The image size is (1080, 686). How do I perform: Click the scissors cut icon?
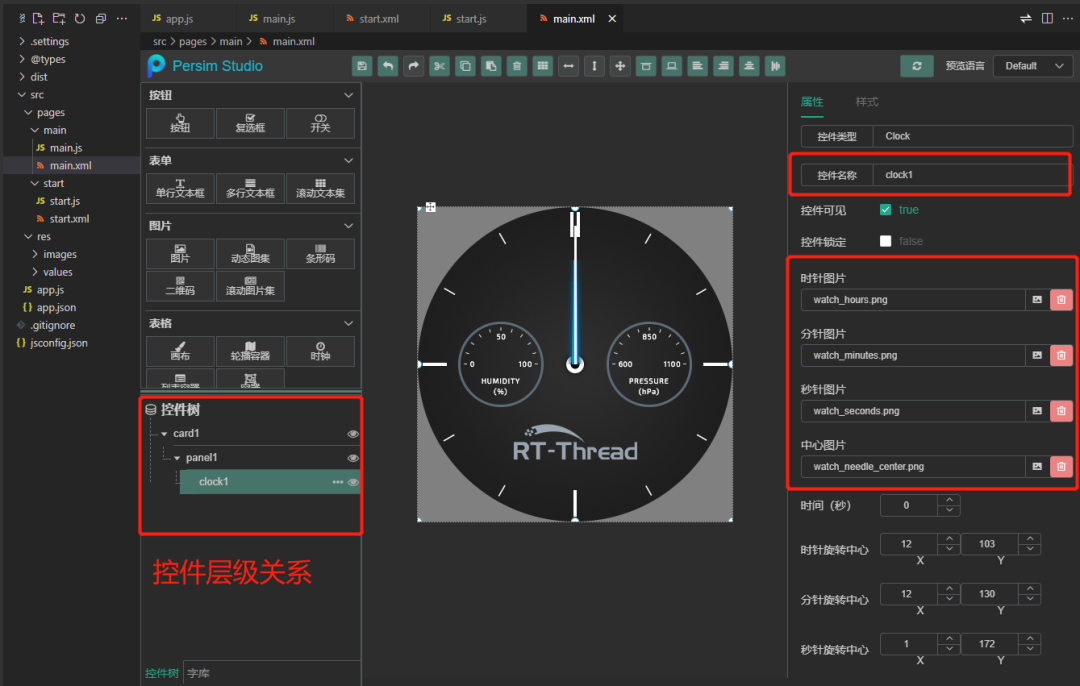click(x=439, y=66)
